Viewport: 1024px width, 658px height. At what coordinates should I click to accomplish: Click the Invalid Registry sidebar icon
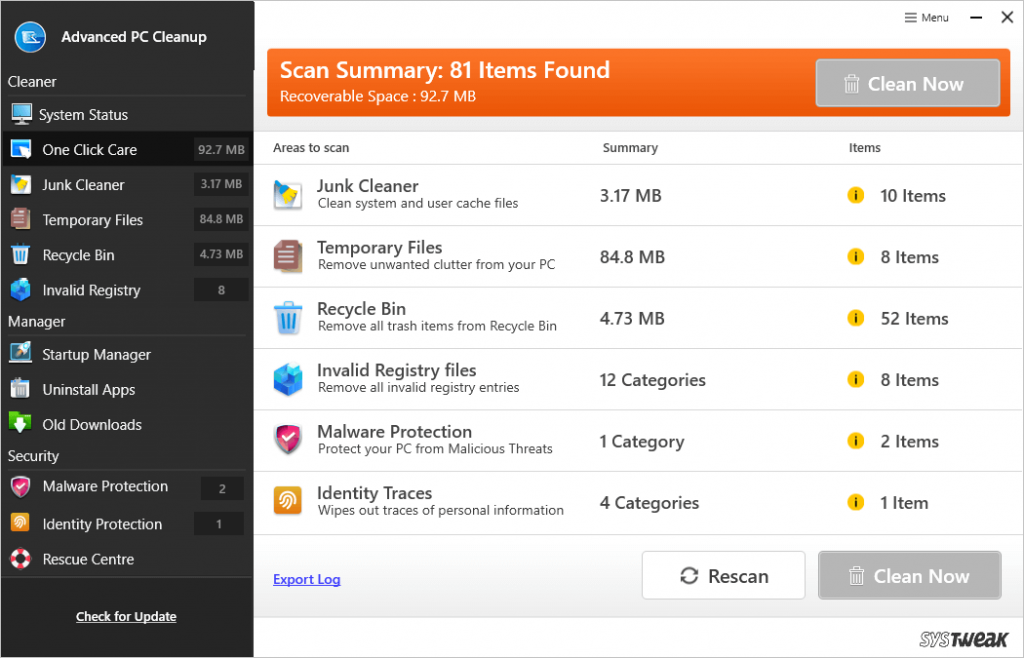pos(21,290)
